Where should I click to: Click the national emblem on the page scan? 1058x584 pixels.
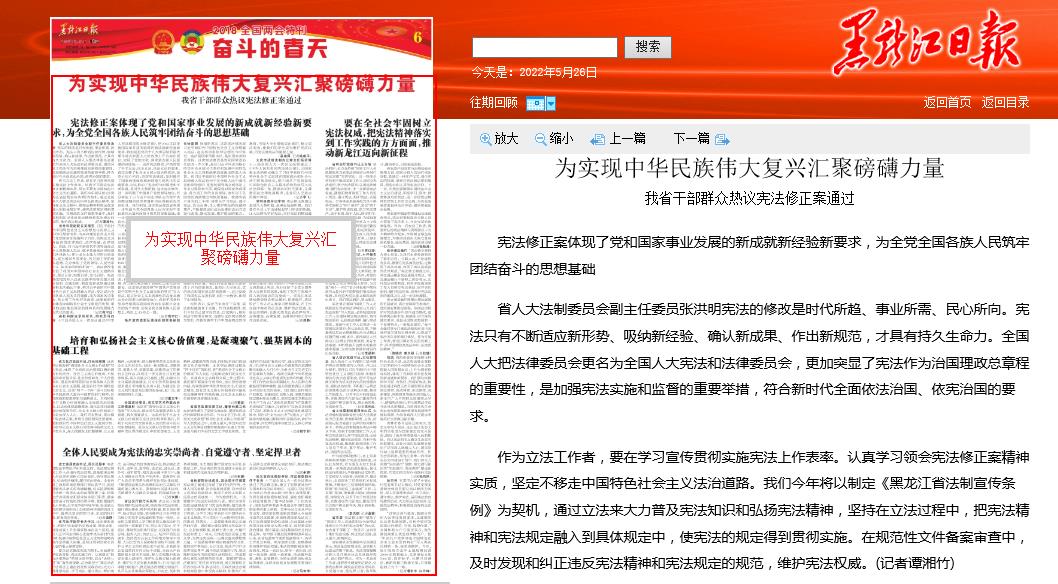[x=161, y=44]
